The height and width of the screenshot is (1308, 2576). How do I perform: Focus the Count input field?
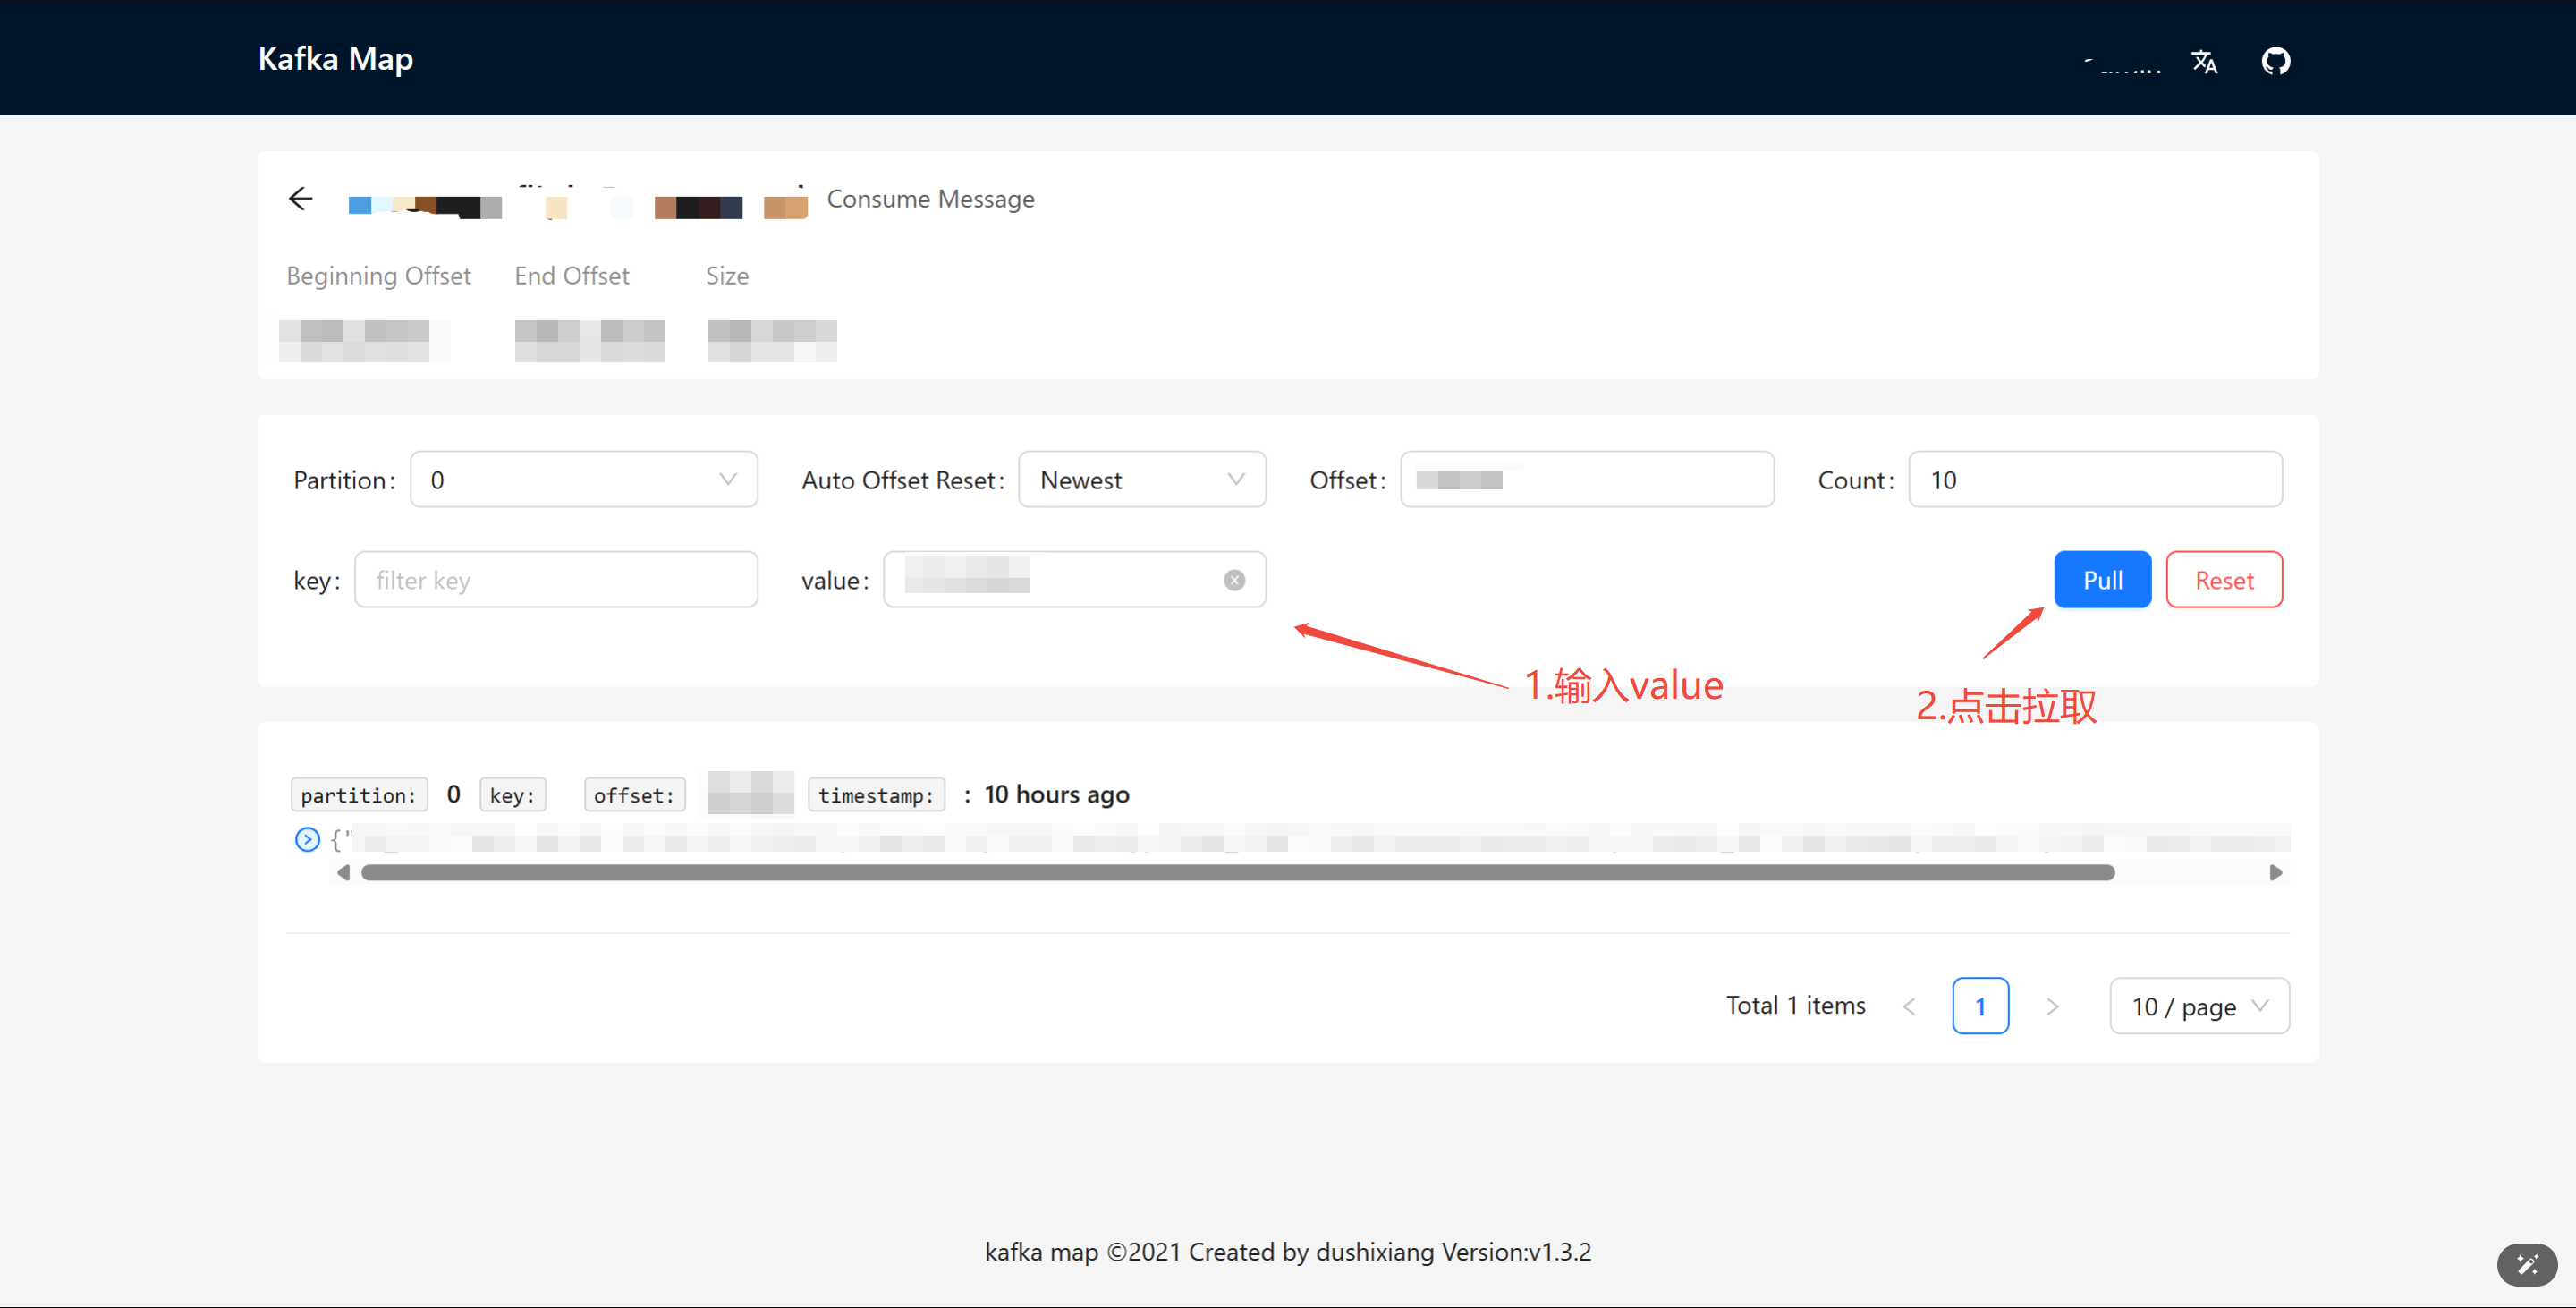point(2094,480)
